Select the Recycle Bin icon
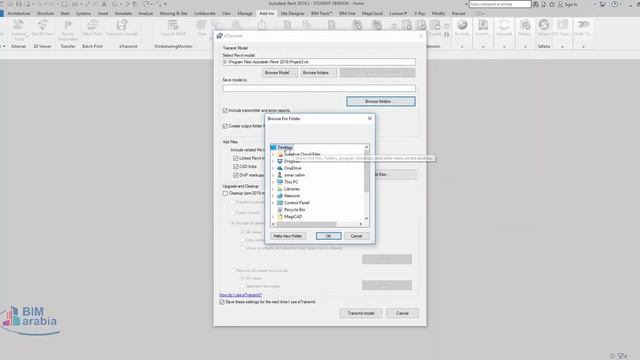This screenshot has height=360, width=640. pos(280,210)
